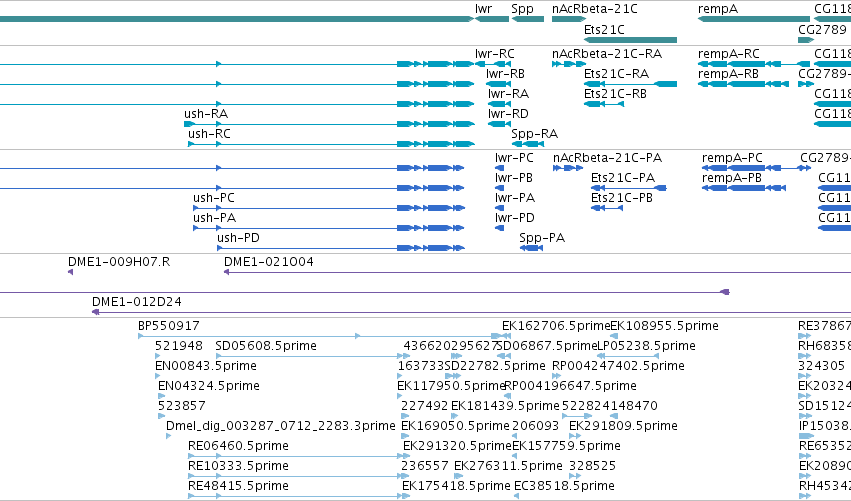Image resolution: width=851 pixels, height=501 pixels.
Task: Select the EN00843.5prime EST label
Action: point(206,366)
